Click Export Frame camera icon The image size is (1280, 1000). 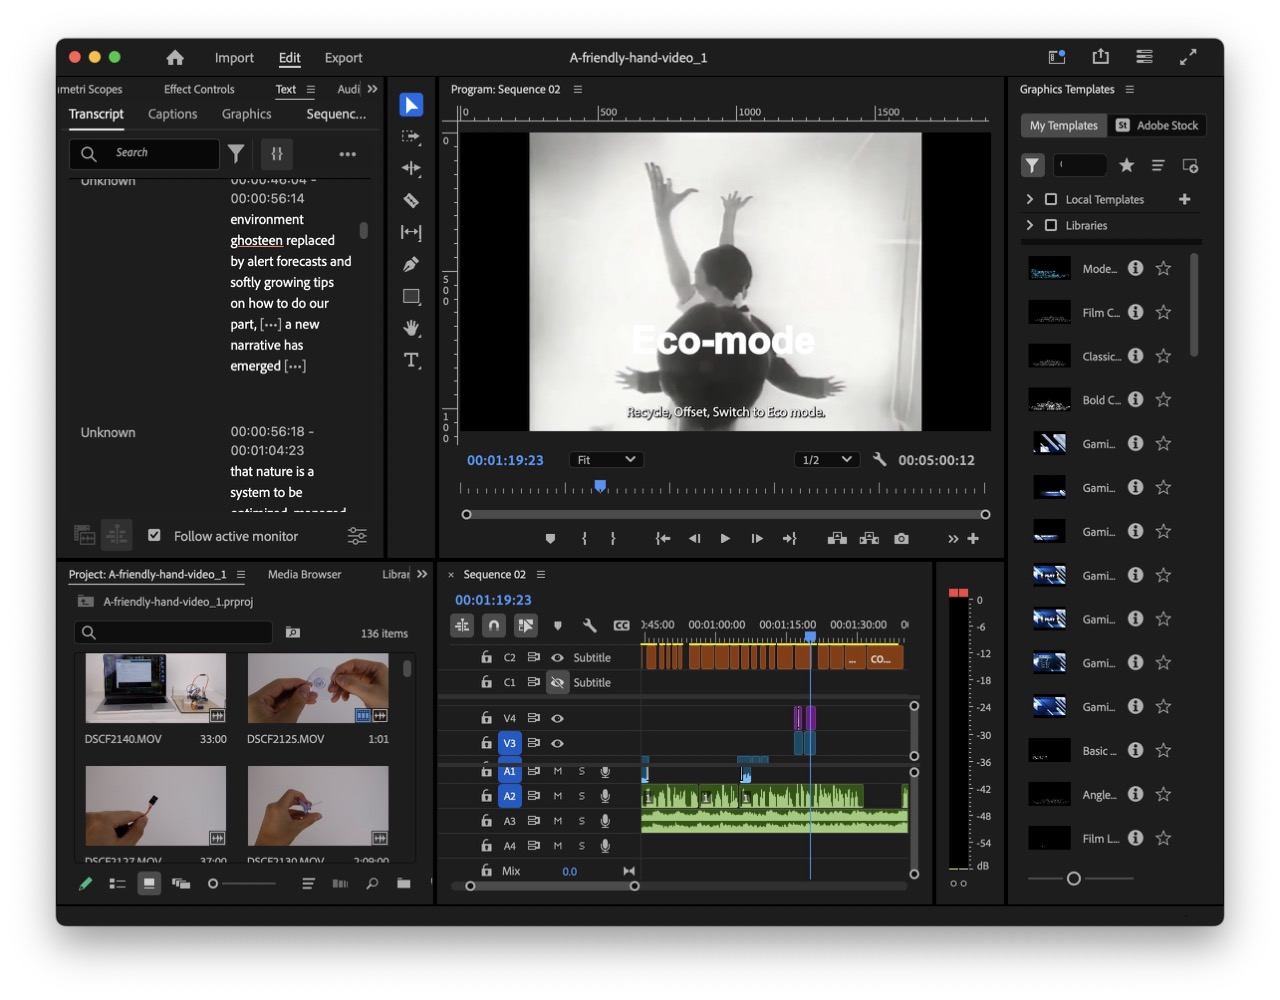901,539
